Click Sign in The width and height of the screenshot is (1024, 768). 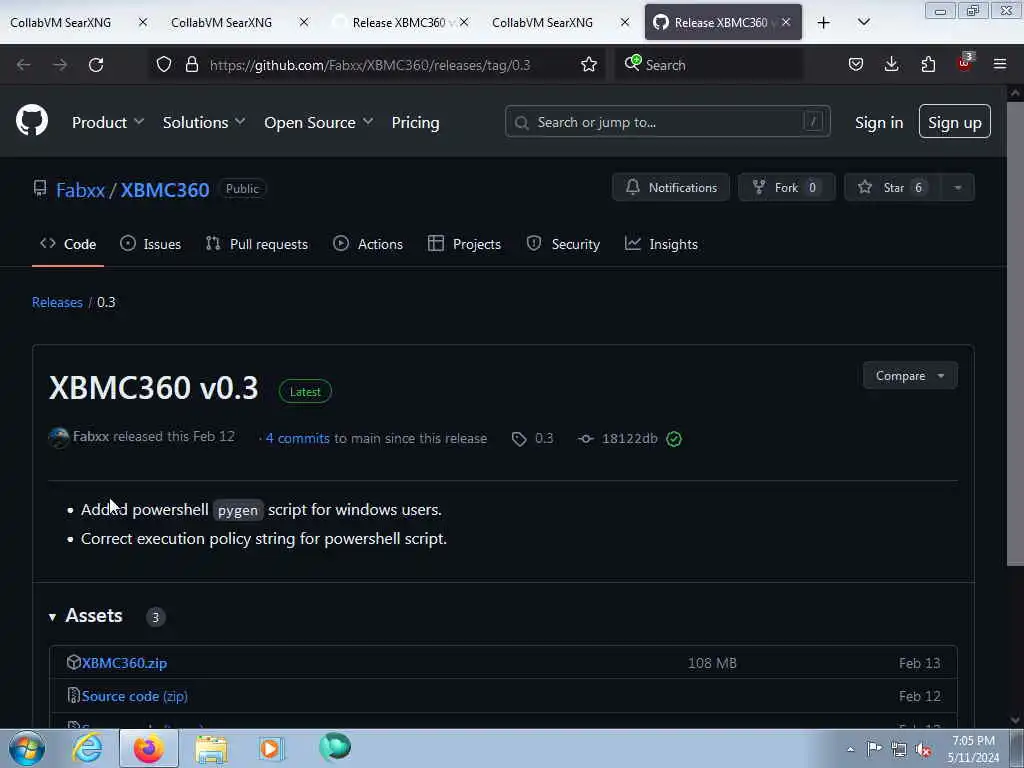coord(879,122)
